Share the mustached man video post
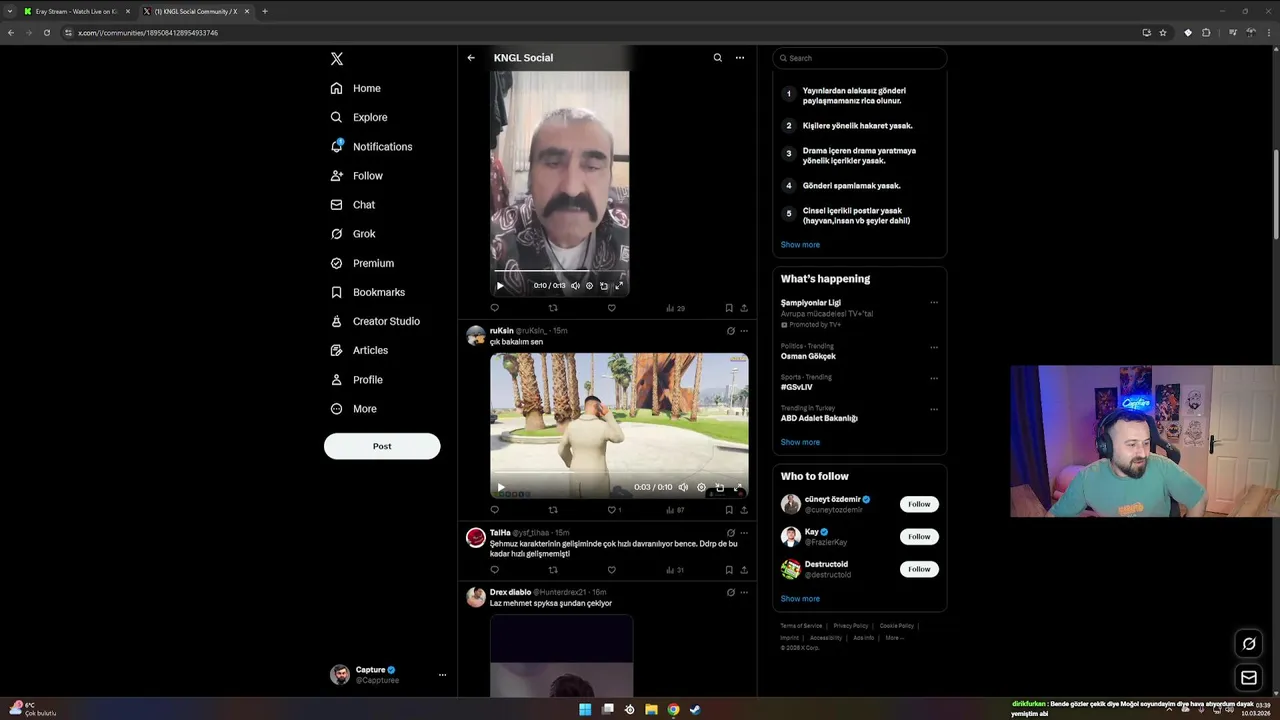The width and height of the screenshot is (1280, 720). point(744,308)
